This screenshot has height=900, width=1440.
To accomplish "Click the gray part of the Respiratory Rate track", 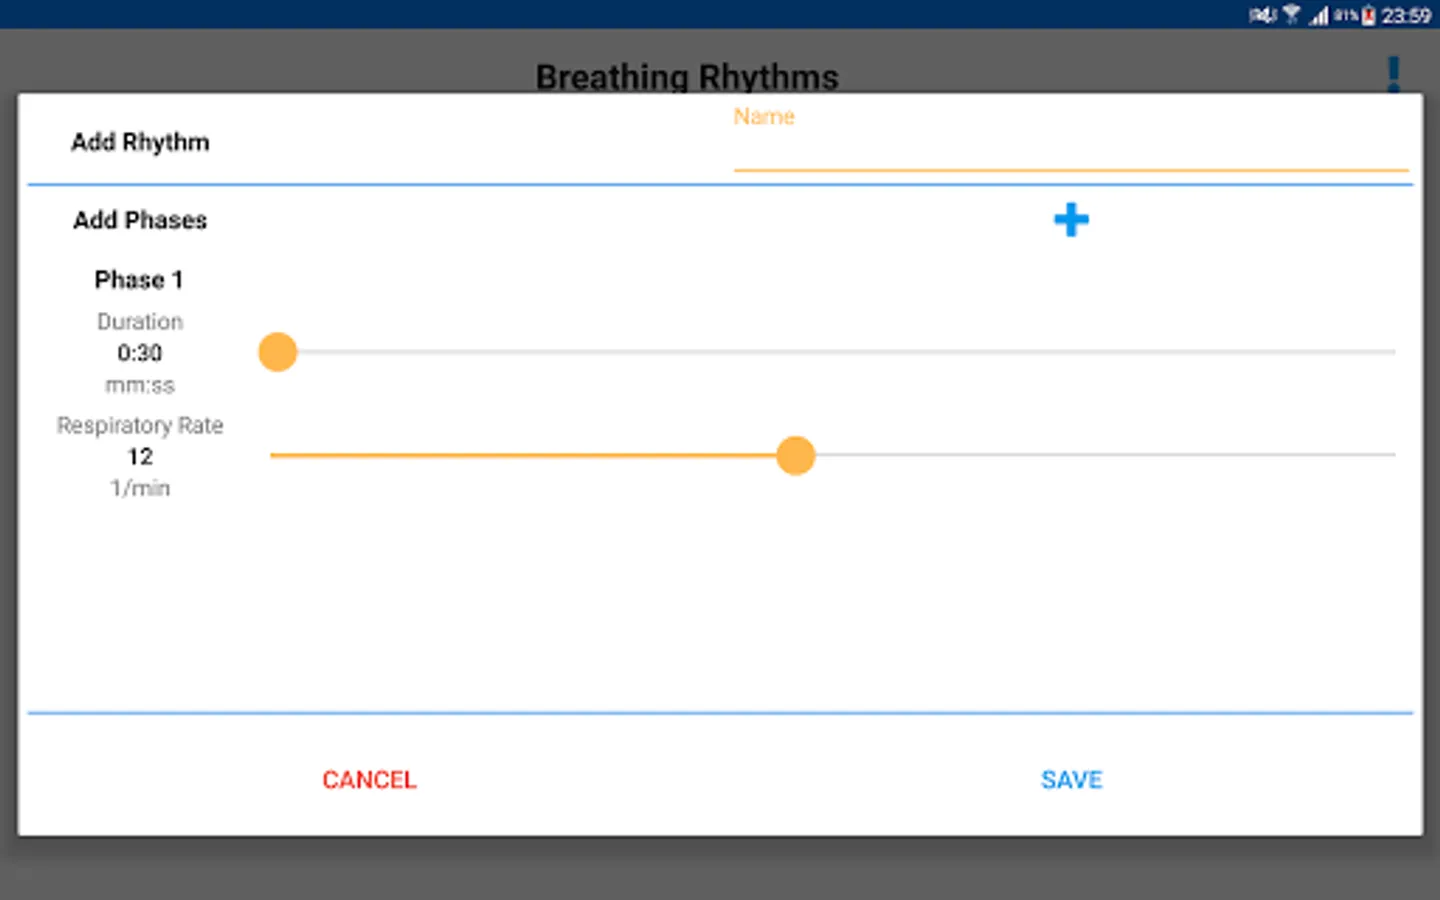I will 1105,455.
